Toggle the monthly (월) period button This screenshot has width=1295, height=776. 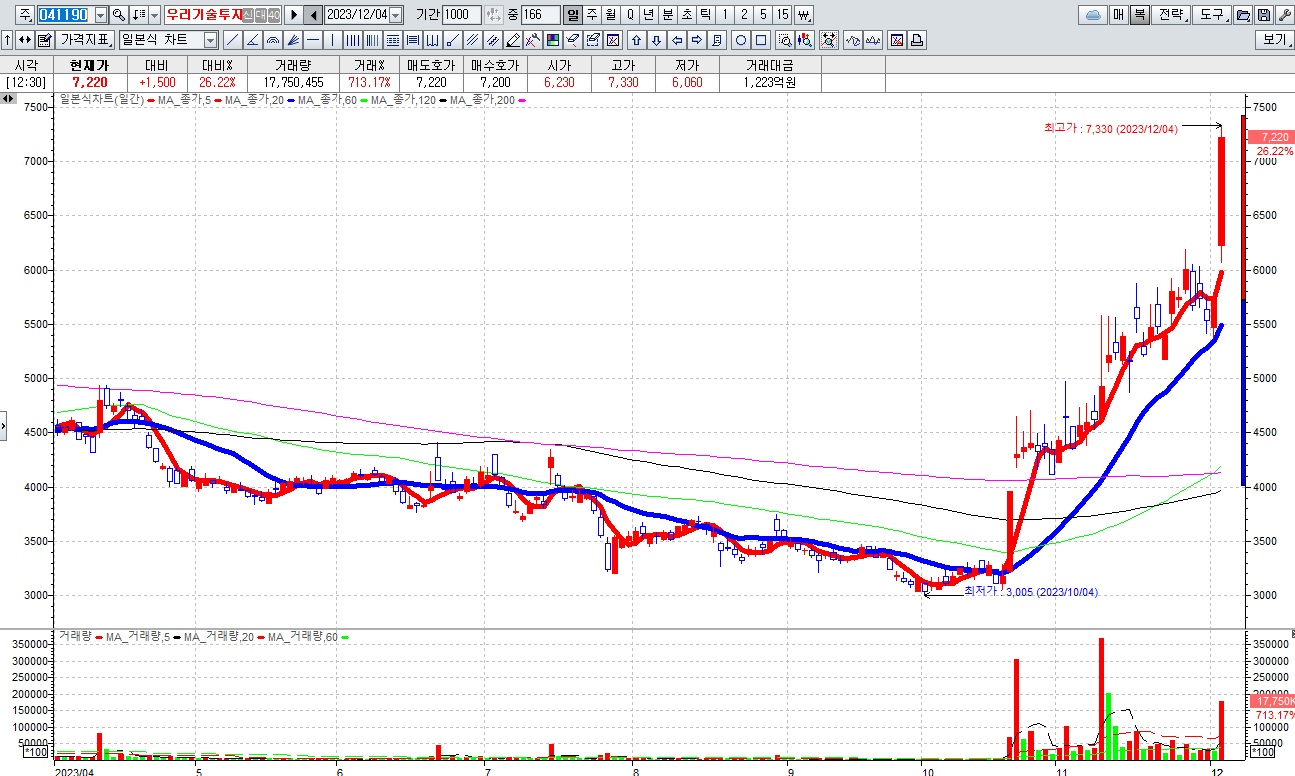[610, 15]
